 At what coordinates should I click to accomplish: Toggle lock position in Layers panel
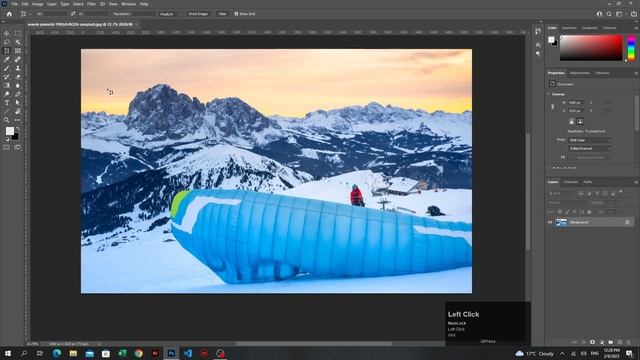[x=574, y=212]
